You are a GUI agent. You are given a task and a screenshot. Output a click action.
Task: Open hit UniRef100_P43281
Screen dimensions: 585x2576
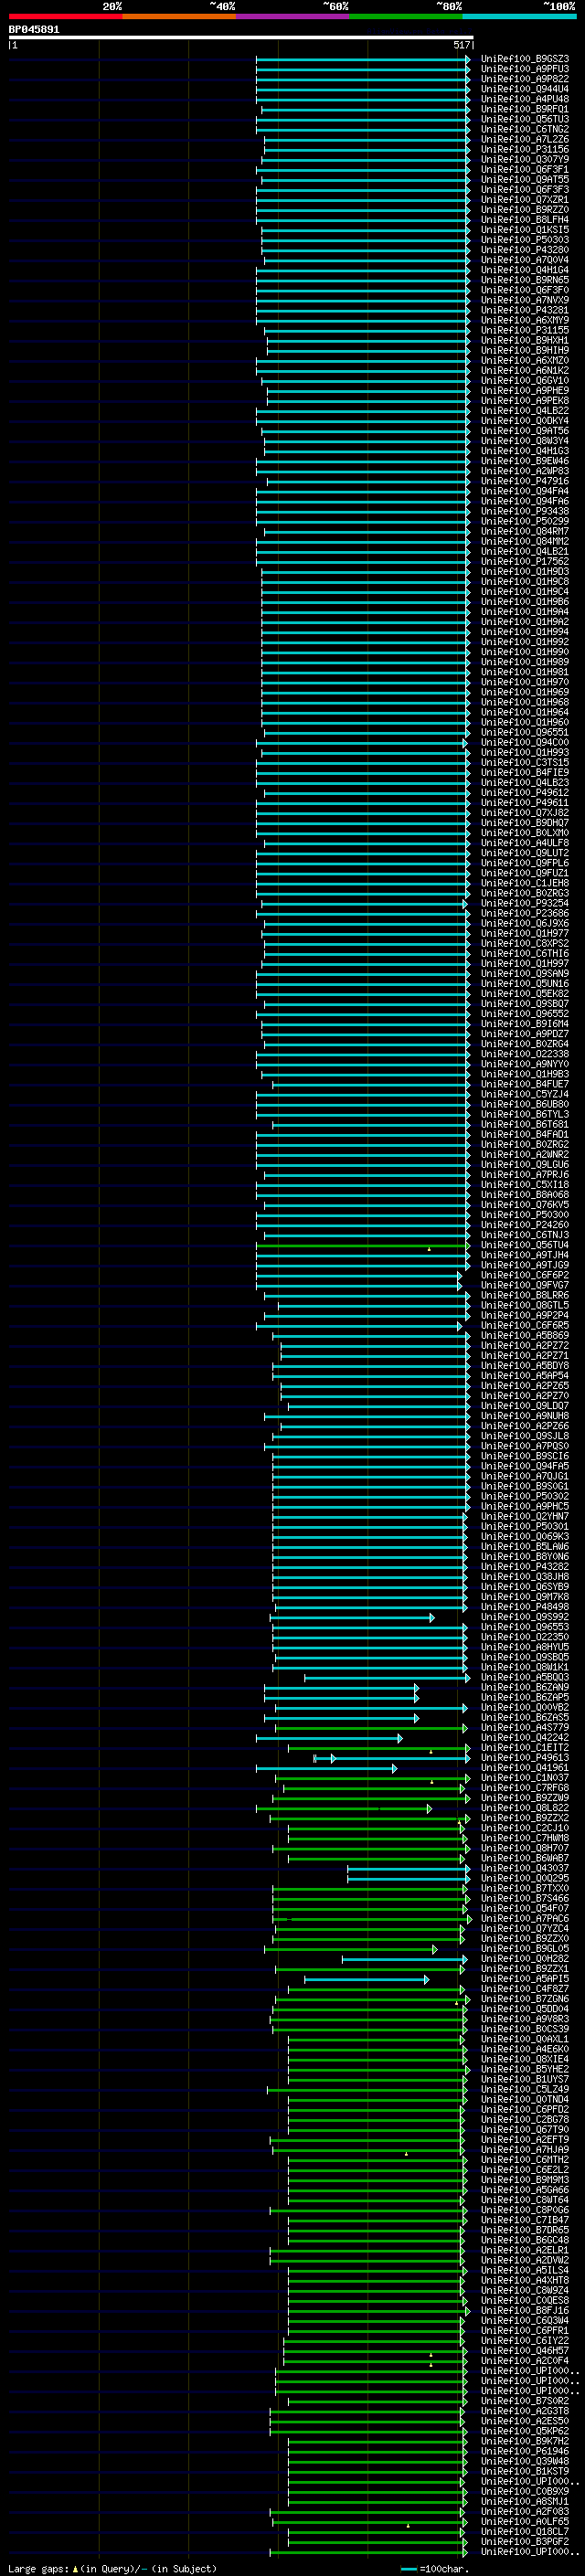point(525,310)
